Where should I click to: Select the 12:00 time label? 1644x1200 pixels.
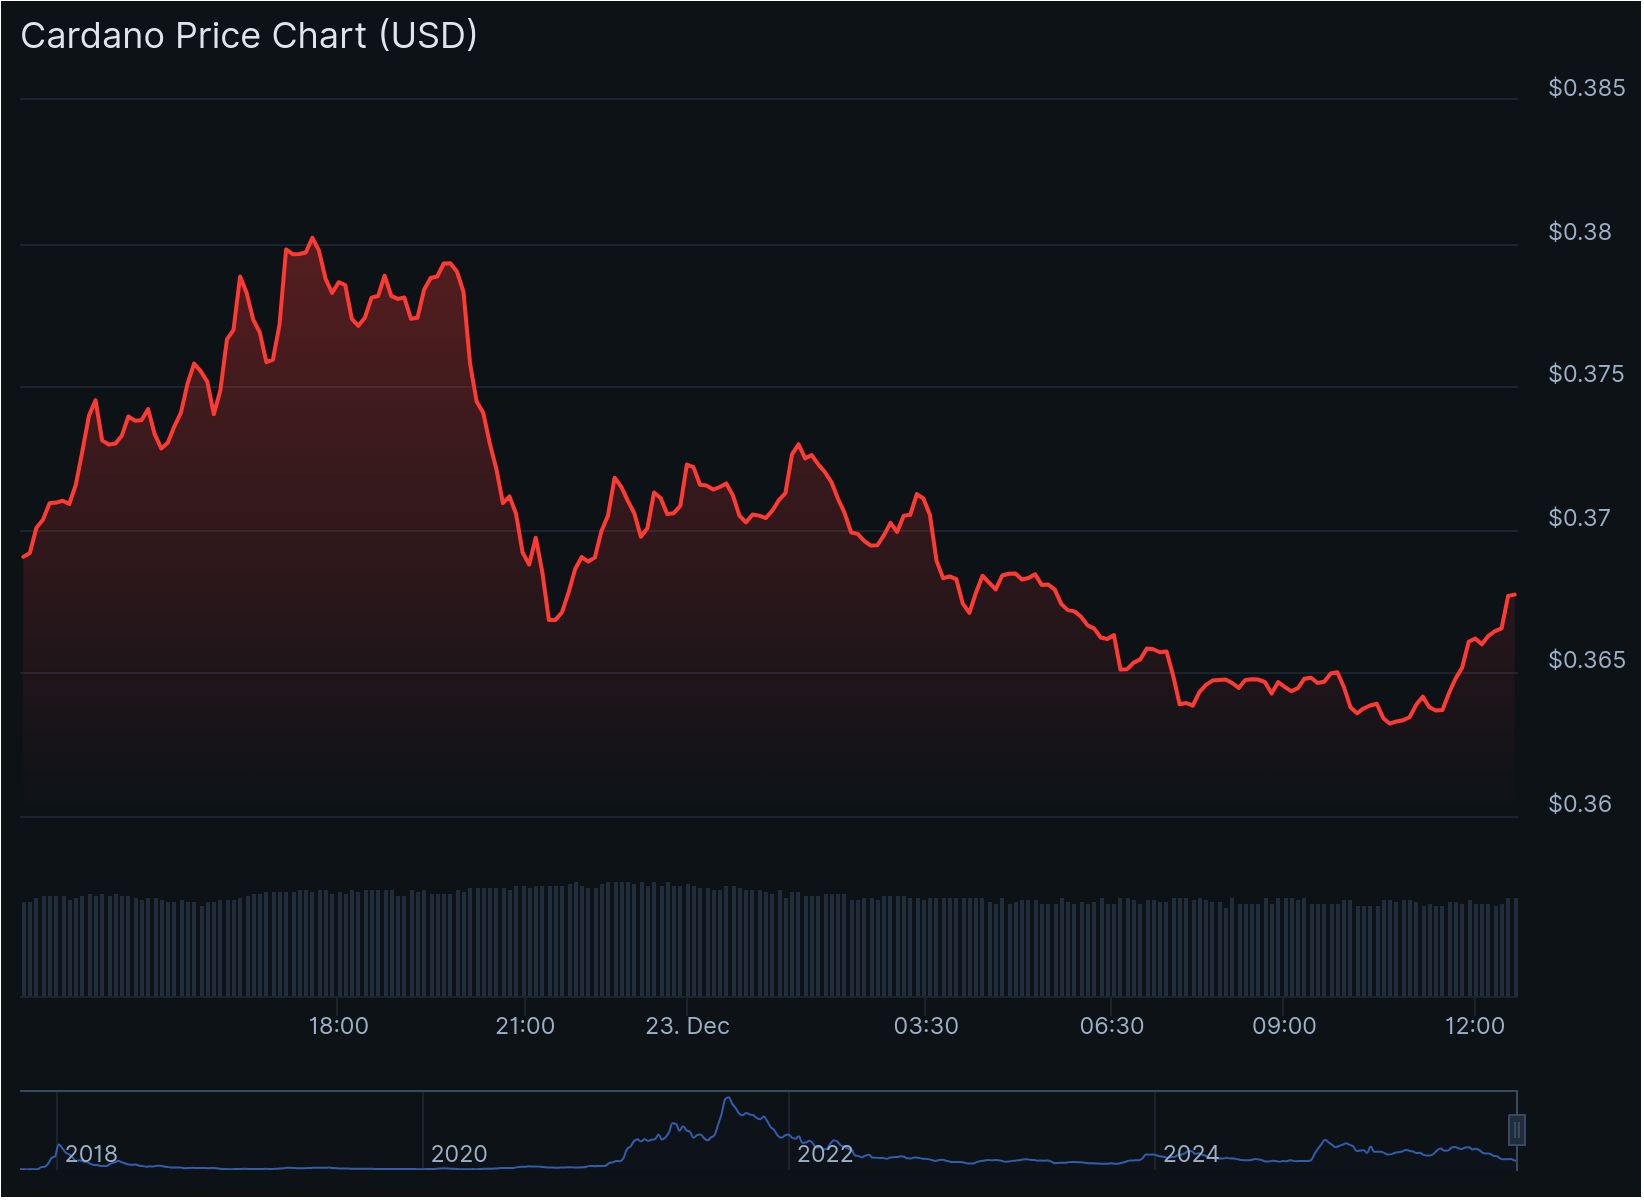pos(1473,1025)
